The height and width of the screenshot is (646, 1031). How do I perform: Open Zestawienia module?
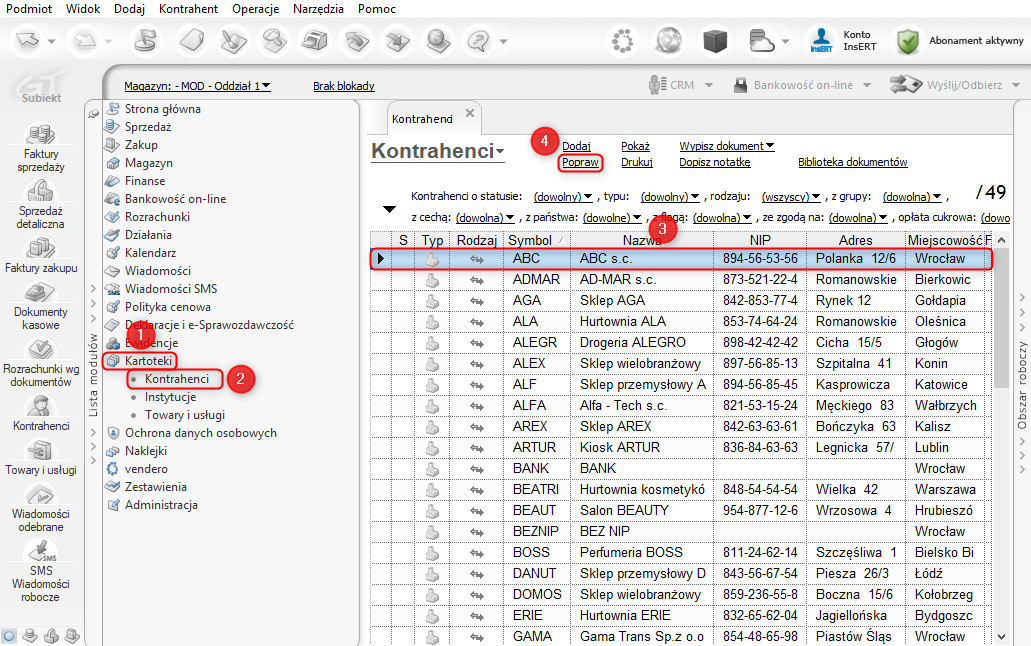(x=156, y=487)
